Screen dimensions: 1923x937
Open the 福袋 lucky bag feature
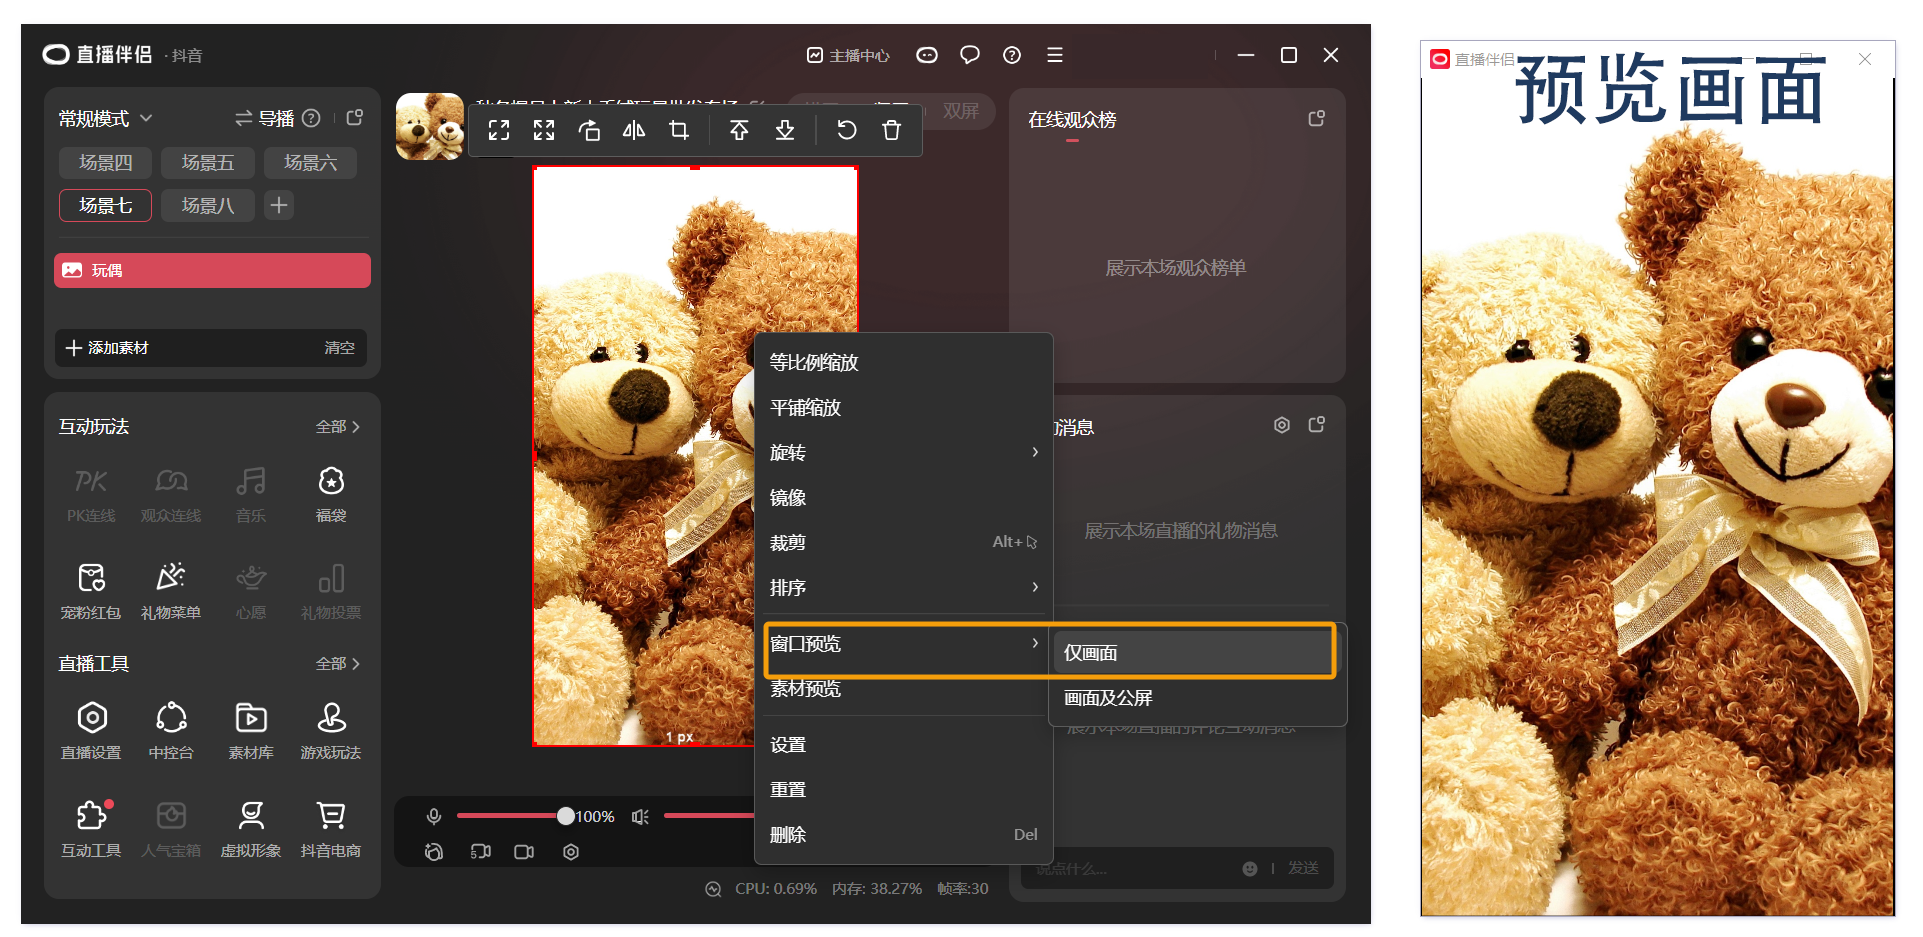pyautogui.click(x=331, y=493)
